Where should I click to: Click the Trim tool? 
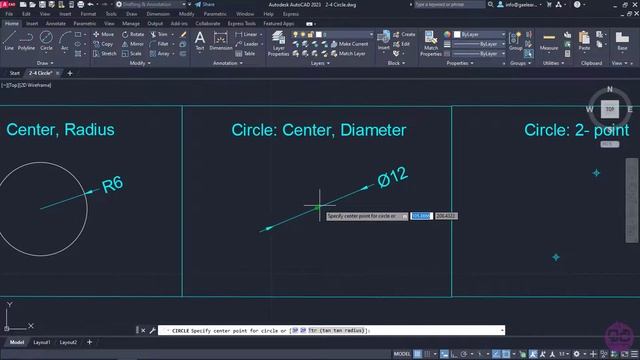coord(159,34)
